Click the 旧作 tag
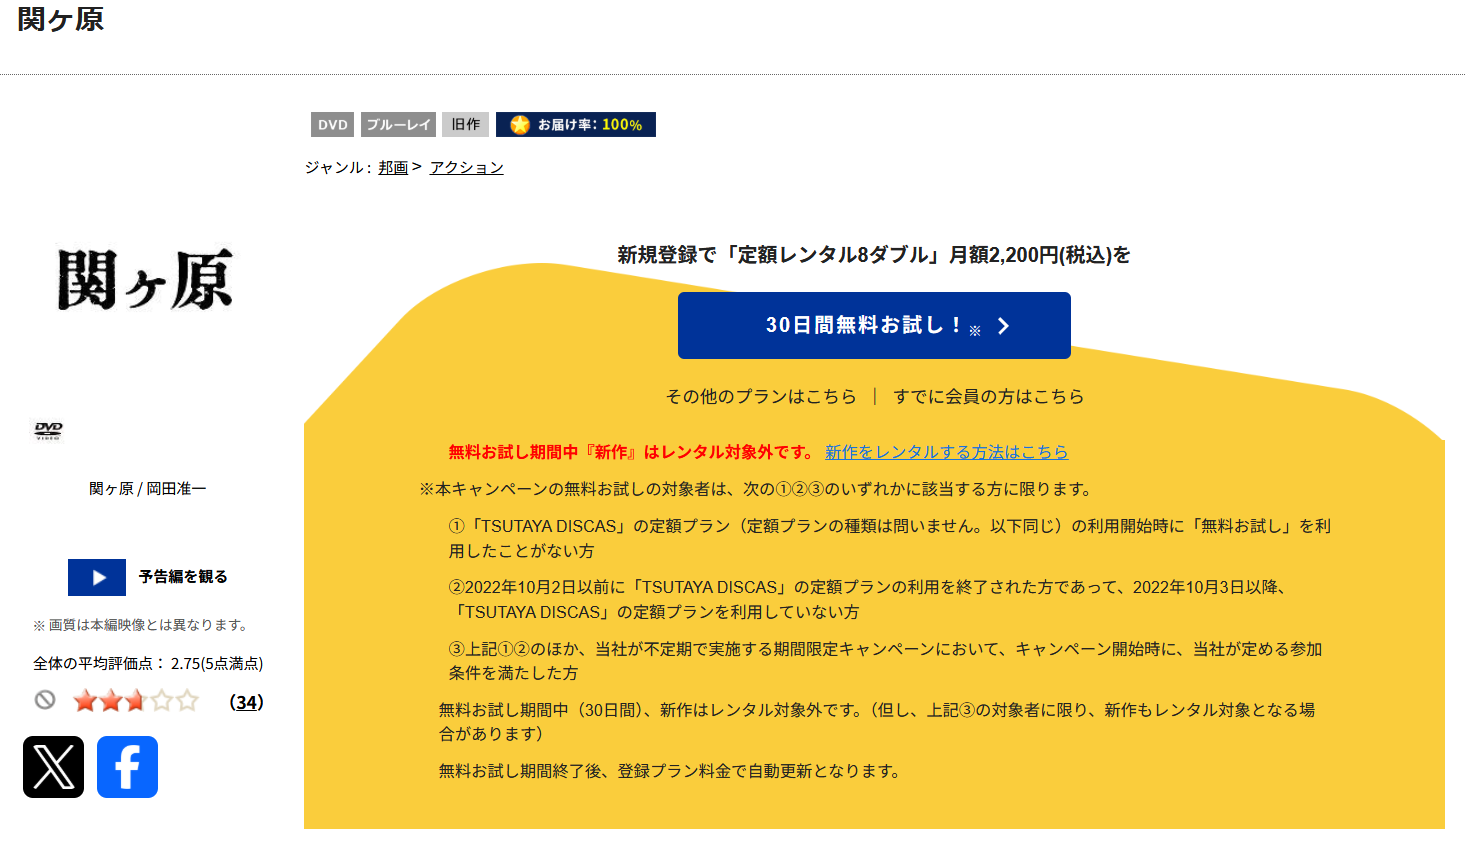The image size is (1465, 841). [465, 125]
